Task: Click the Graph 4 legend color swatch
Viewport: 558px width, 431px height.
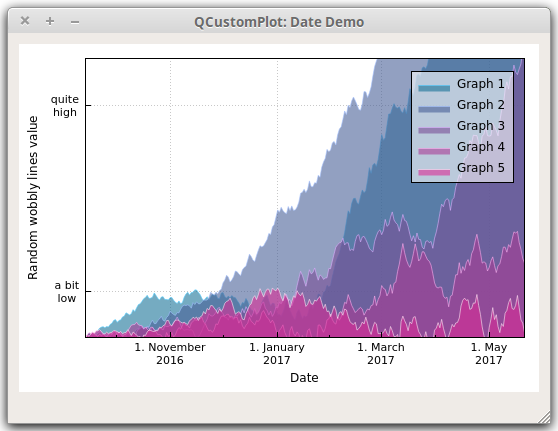Action: click(434, 151)
